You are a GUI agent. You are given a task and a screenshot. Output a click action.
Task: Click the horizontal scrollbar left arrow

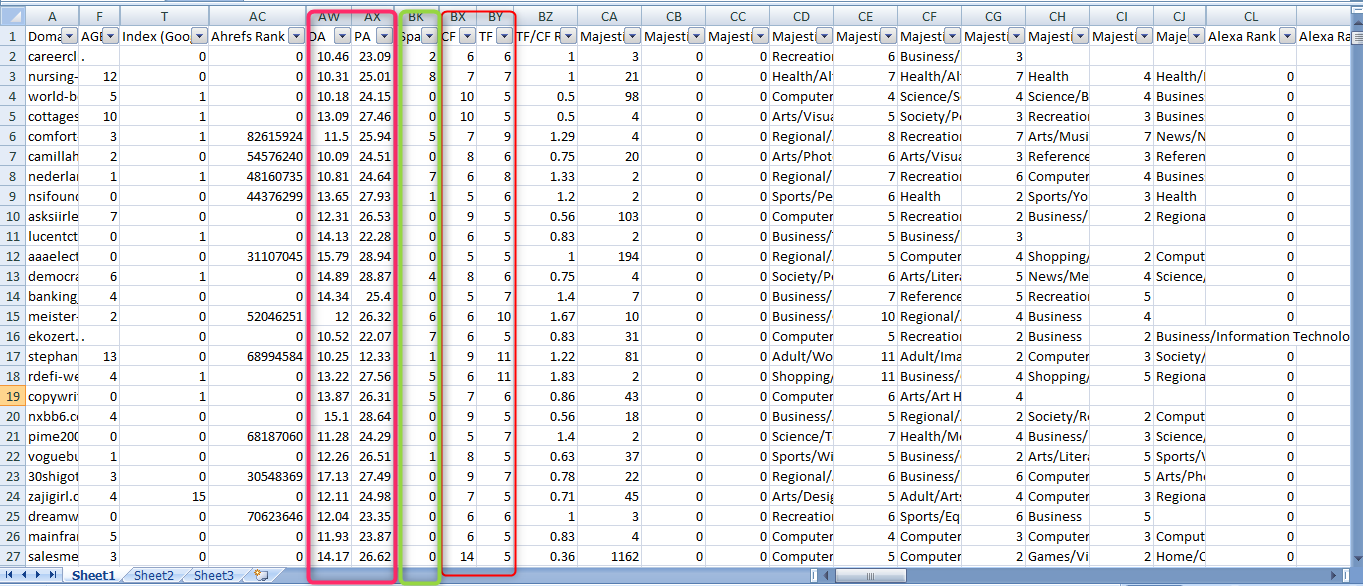tap(827, 576)
